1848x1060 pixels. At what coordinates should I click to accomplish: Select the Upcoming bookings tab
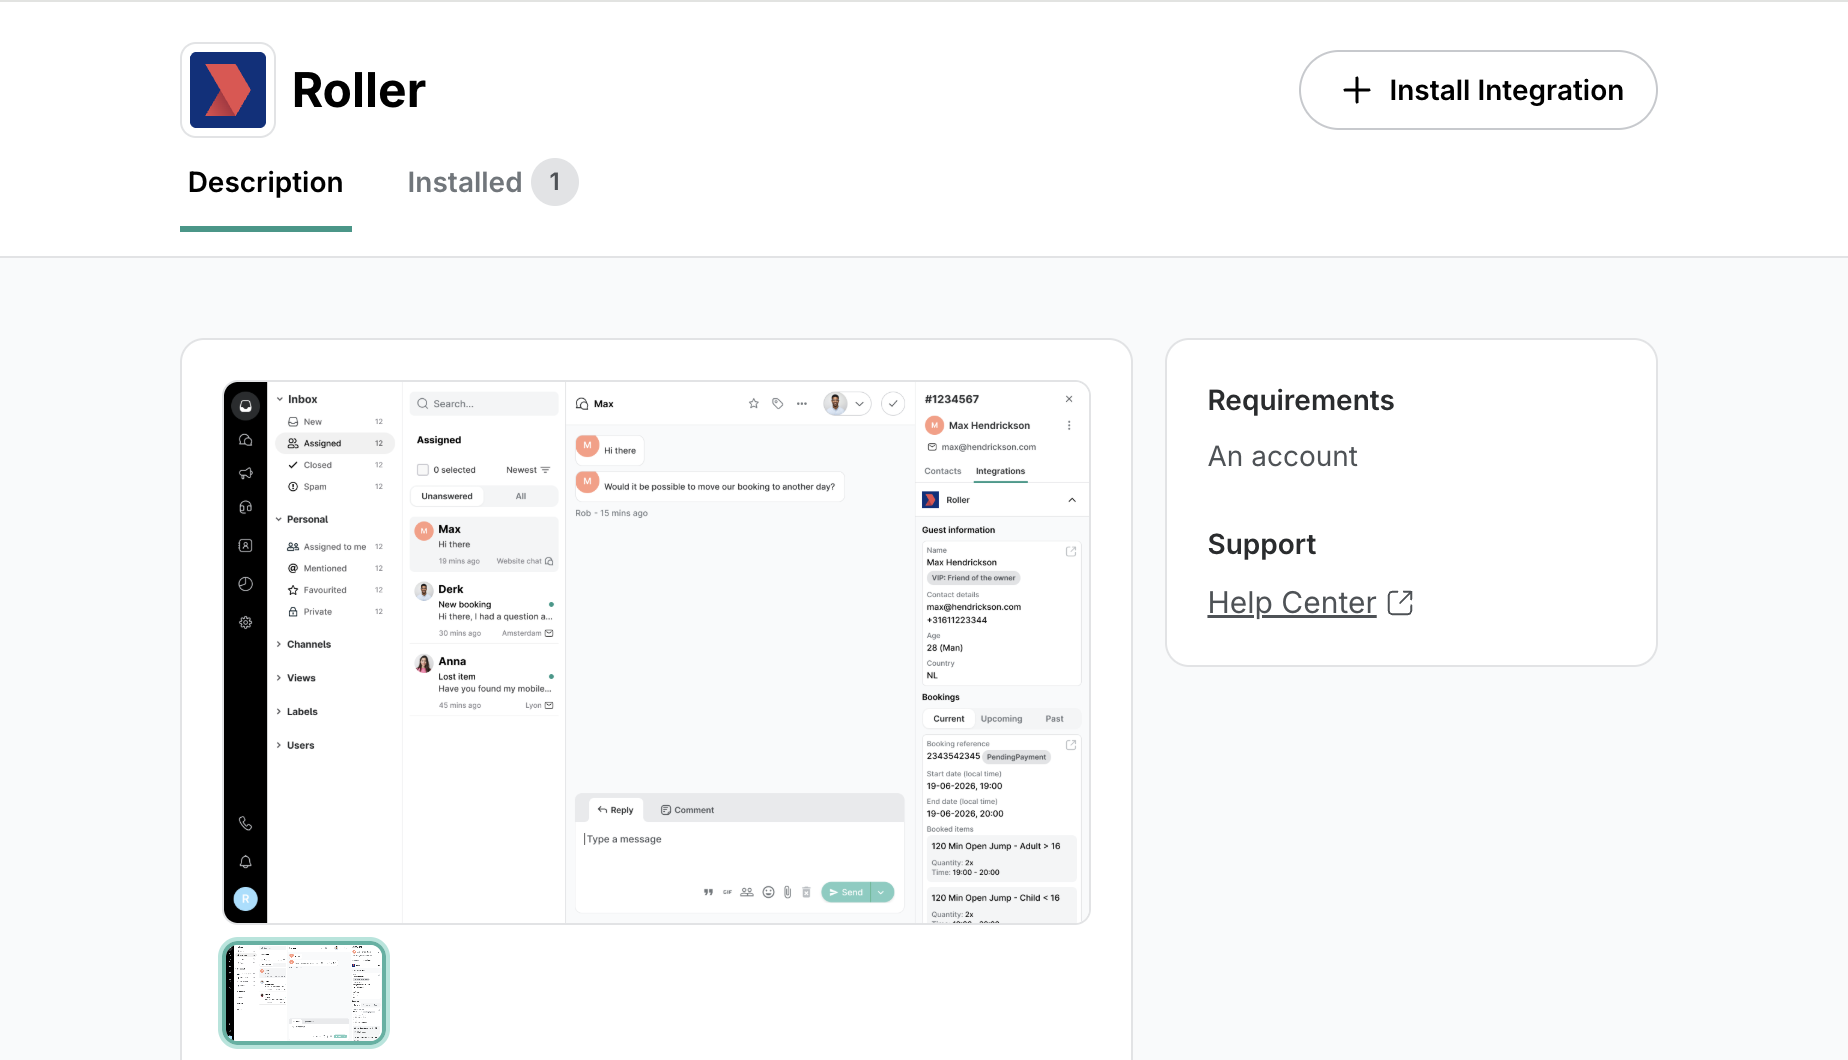1001,719
